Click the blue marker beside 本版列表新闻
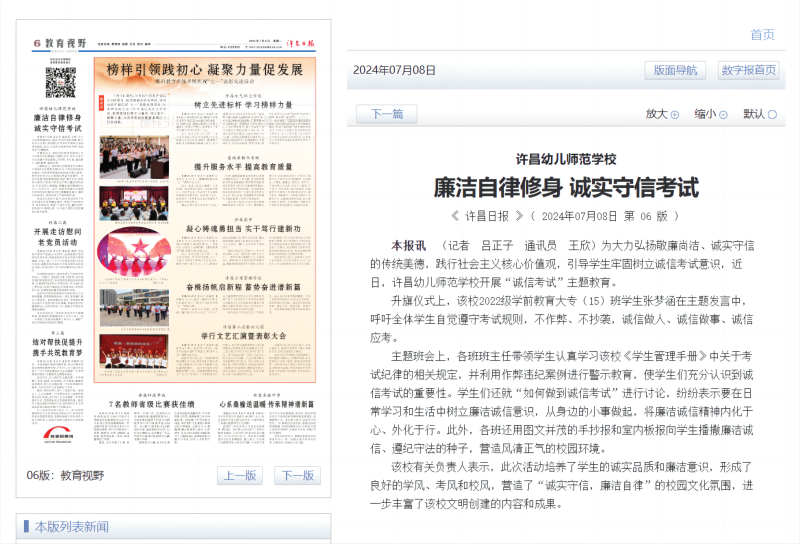The height and width of the screenshot is (544, 800). tap(27, 527)
